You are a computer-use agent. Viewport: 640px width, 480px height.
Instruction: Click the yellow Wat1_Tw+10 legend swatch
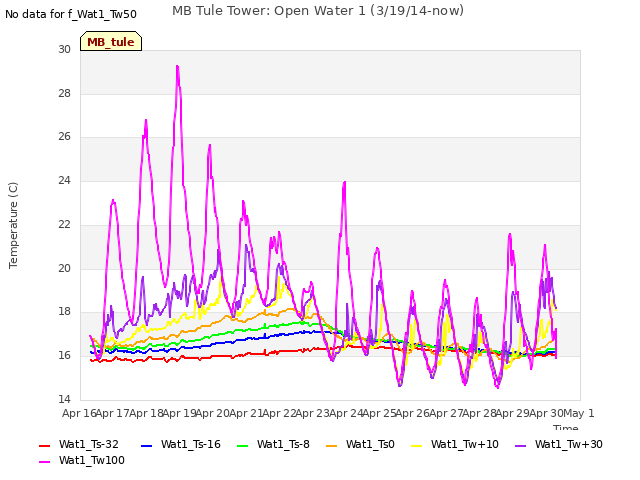pos(416,446)
